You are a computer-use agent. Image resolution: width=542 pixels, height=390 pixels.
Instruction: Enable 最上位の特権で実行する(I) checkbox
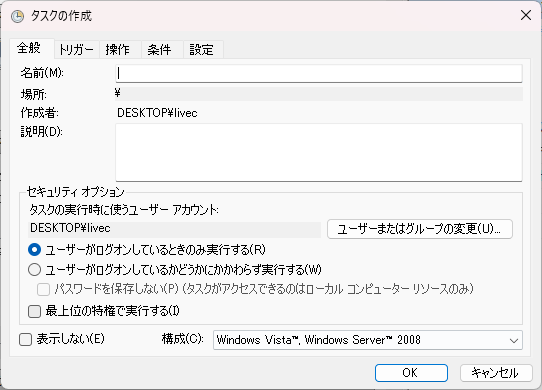(34, 311)
